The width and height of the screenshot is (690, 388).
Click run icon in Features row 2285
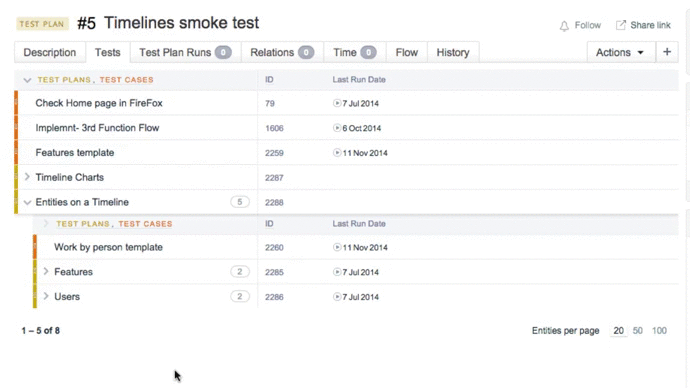click(337, 272)
